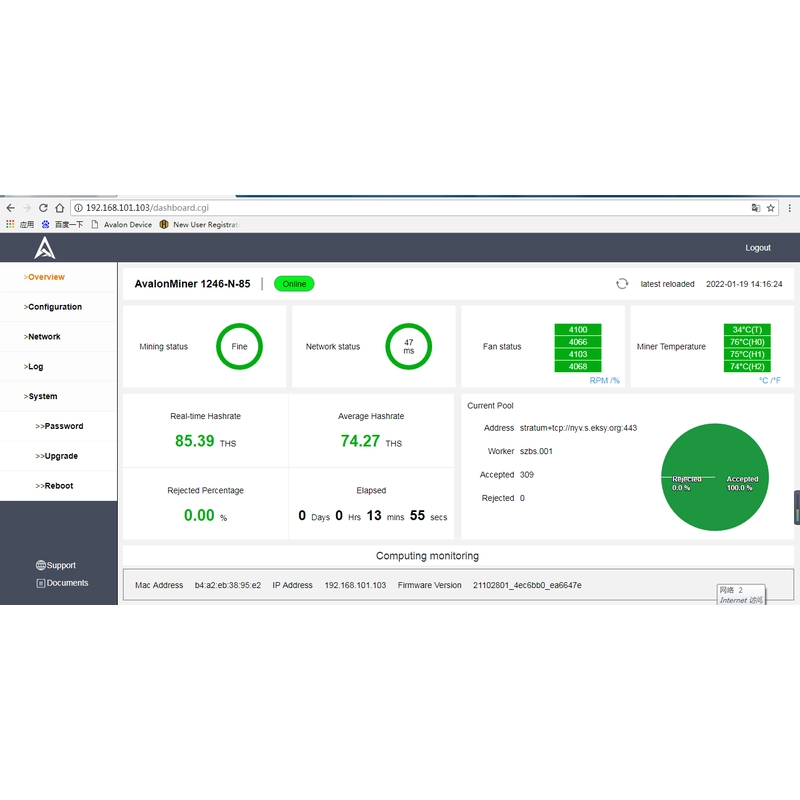Screen dimensions: 800x800
Task: Open Log in the sidebar
Action: pyautogui.click(x=33, y=366)
